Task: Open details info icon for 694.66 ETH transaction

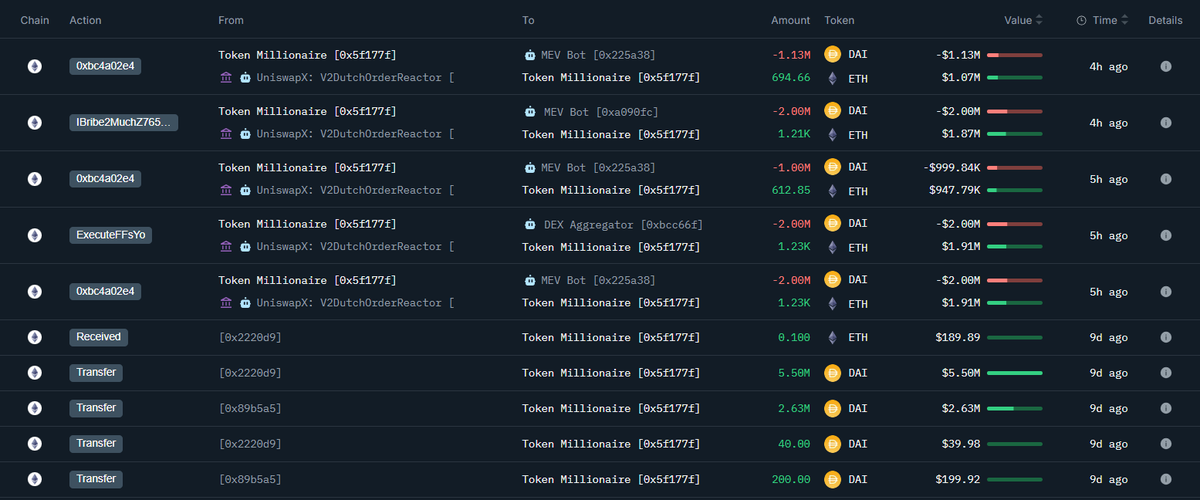Action: pos(1165,66)
